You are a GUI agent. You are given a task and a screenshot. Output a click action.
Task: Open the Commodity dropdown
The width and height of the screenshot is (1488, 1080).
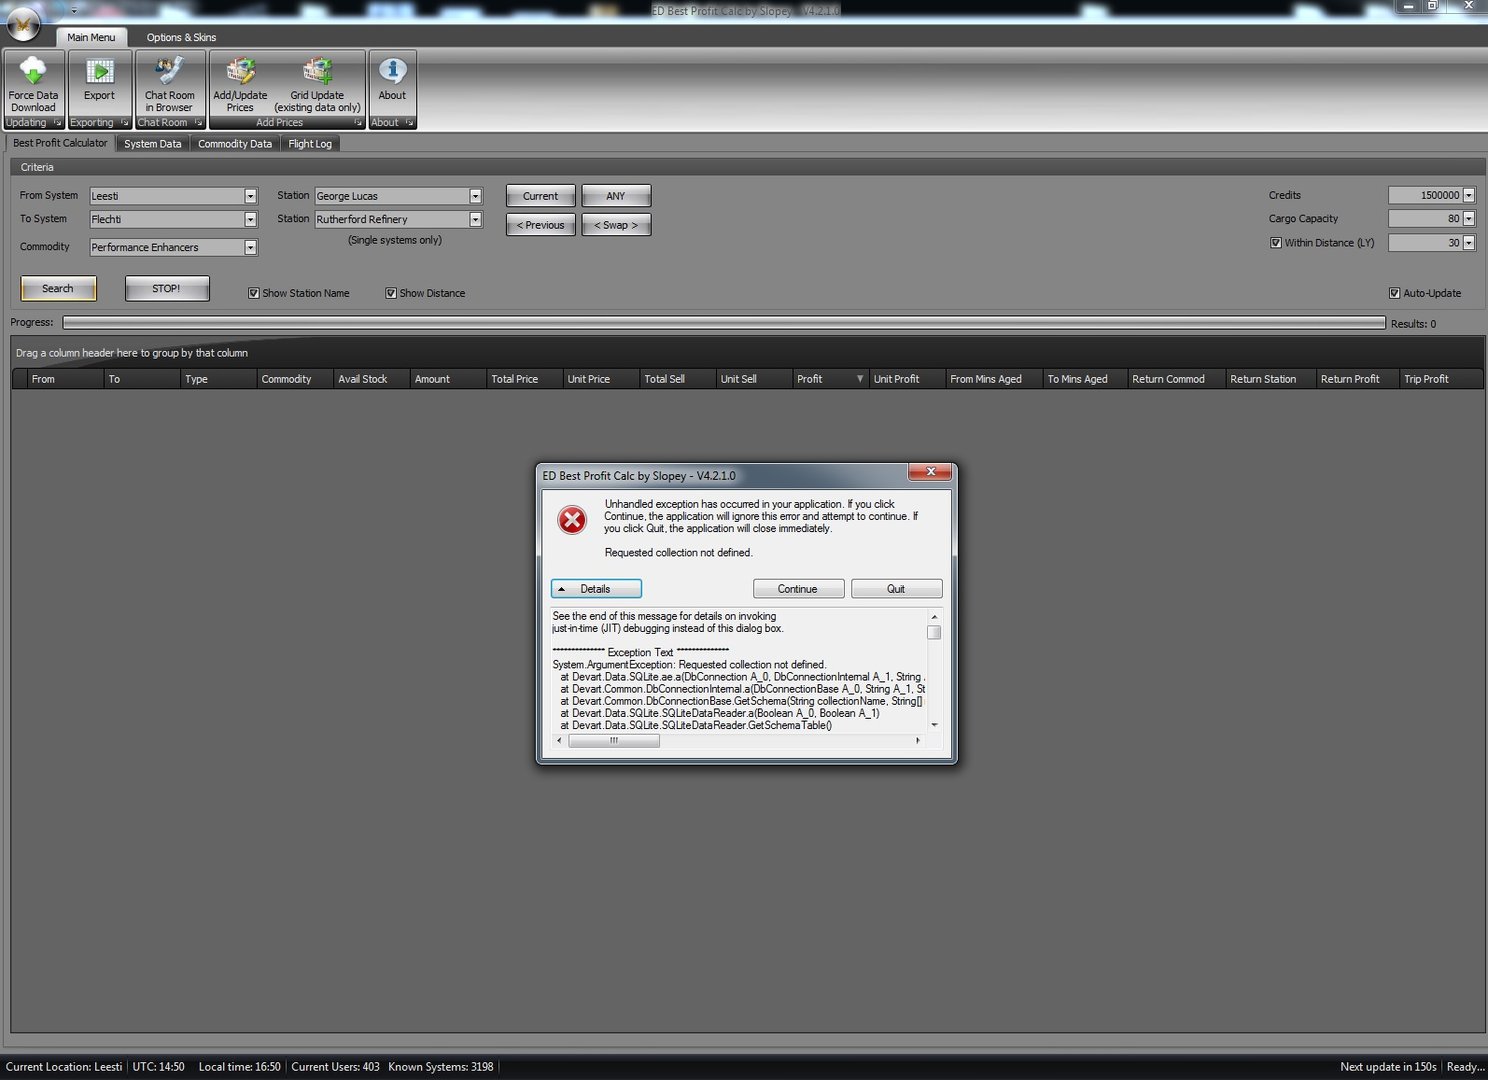click(x=250, y=247)
